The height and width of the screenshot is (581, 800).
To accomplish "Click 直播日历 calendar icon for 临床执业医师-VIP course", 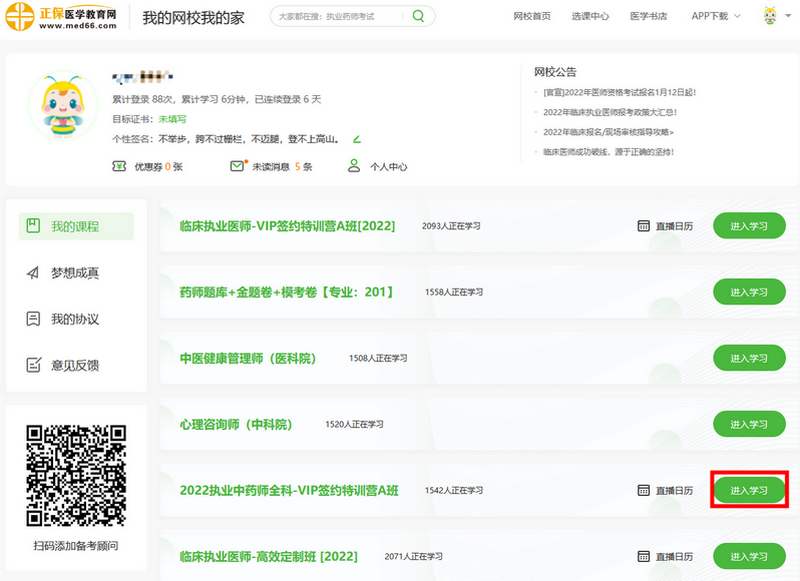I will pyautogui.click(x=644, y=226).
